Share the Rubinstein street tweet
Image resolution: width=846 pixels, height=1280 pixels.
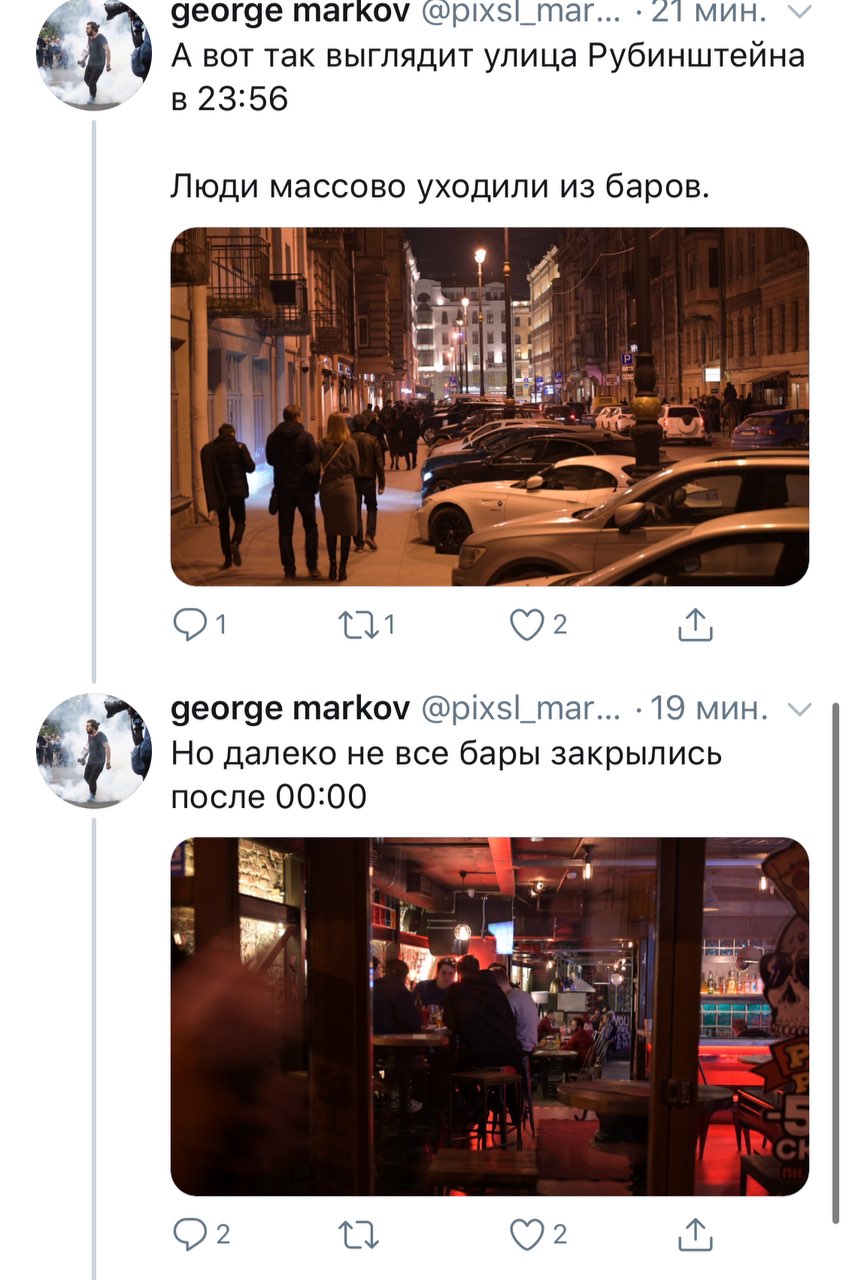coord(696,625)
